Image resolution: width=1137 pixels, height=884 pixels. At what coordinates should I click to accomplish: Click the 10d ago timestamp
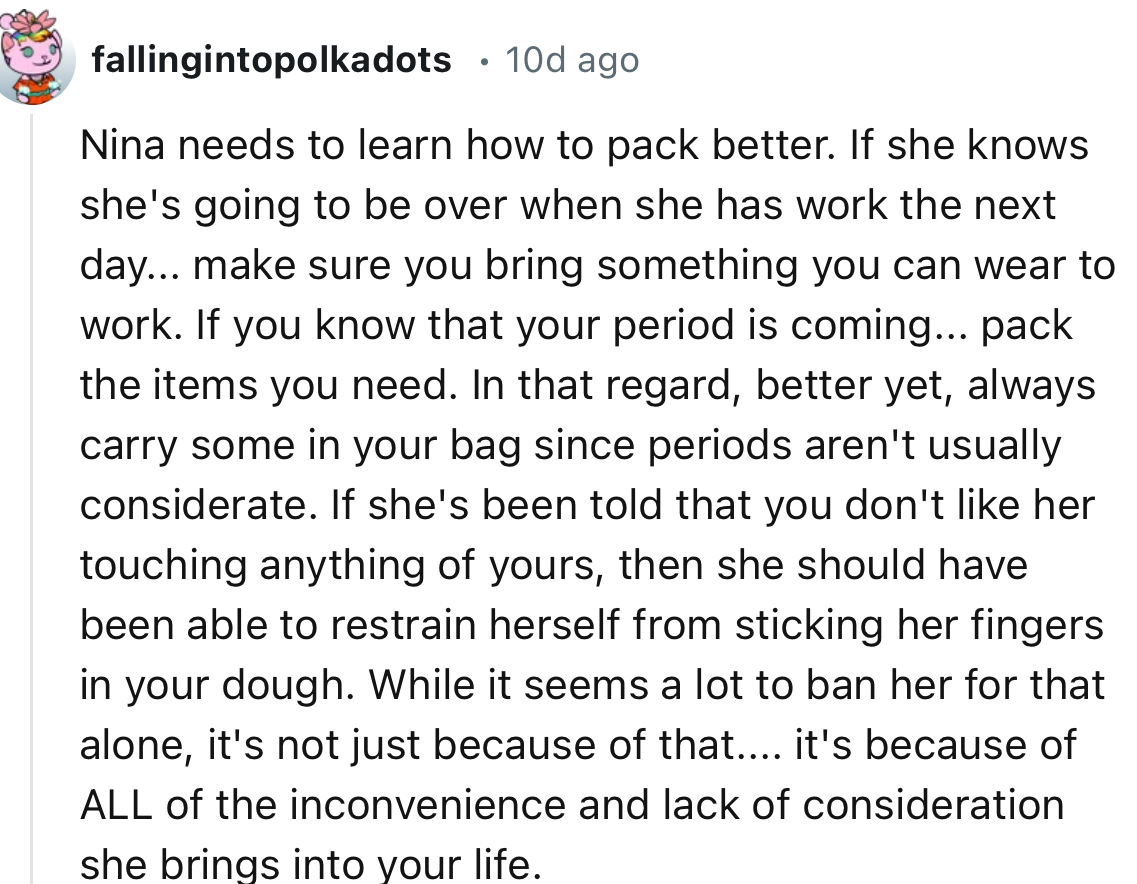(x=573, y=59)
